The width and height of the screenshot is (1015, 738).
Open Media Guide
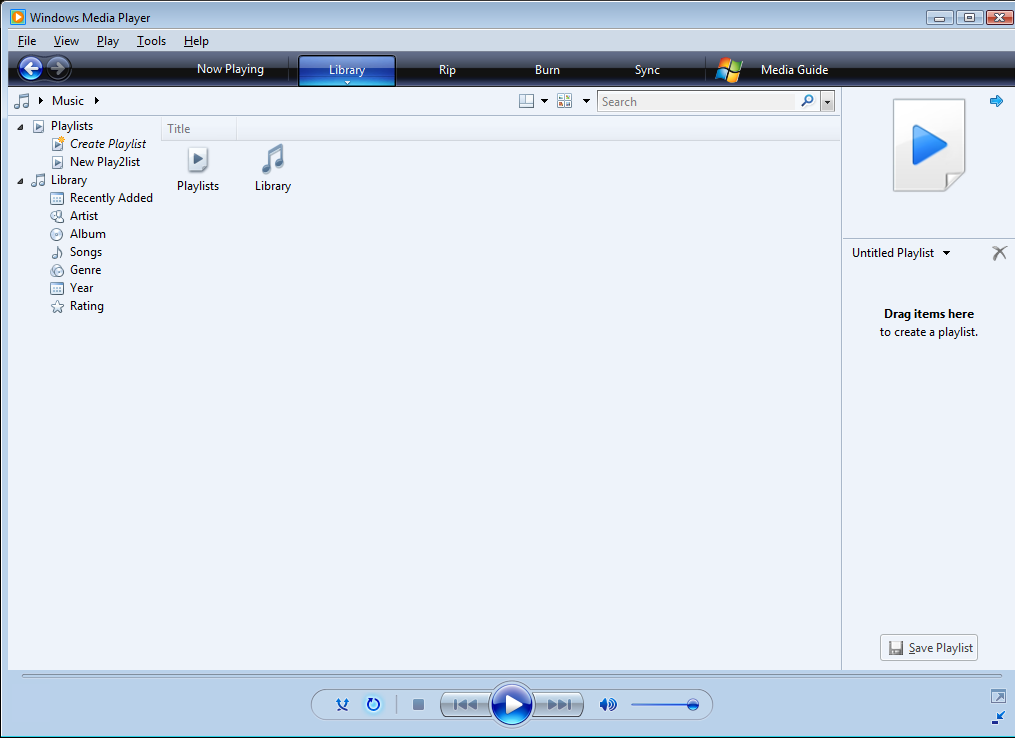coord(793,69)
